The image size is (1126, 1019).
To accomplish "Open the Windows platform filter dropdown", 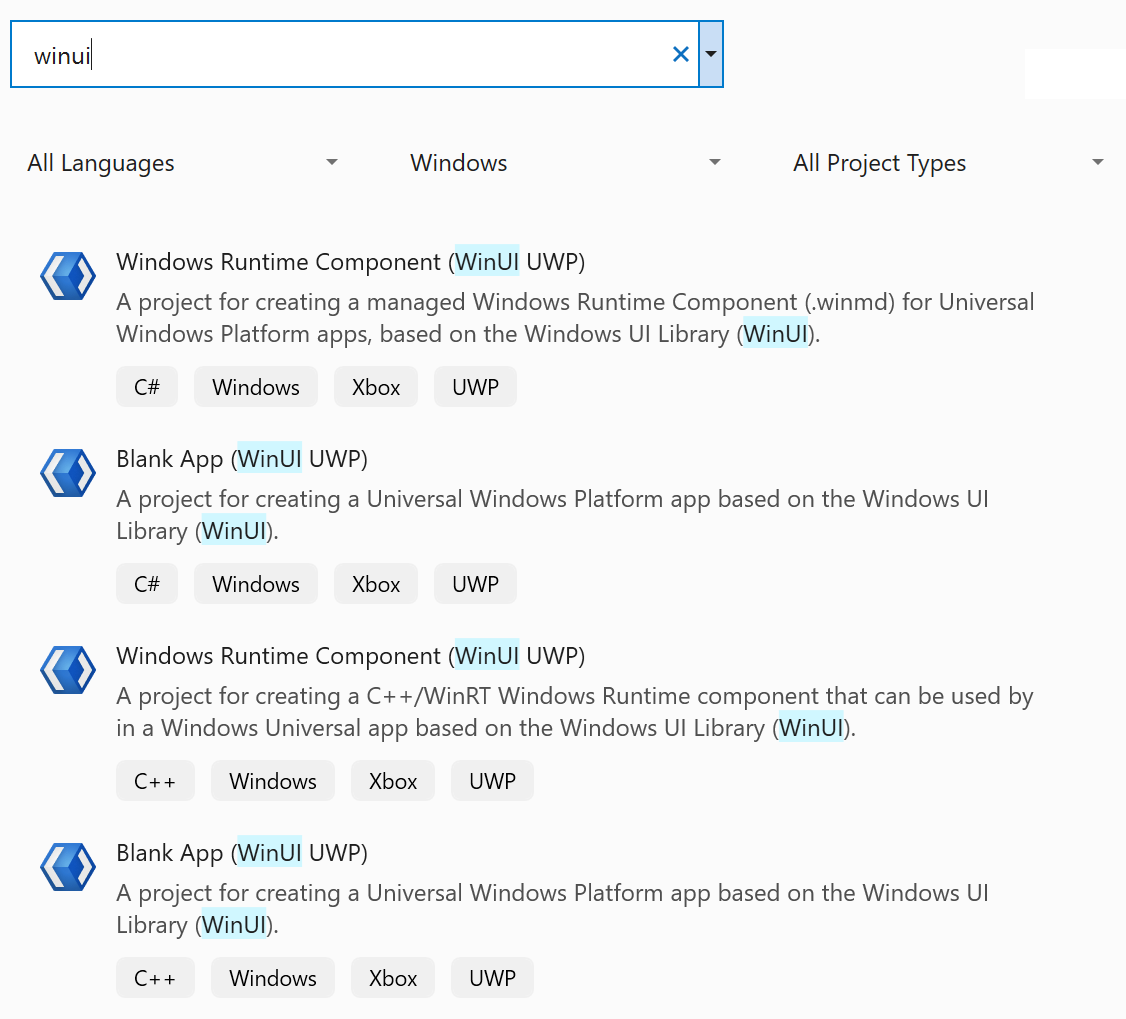I will [x=563, y=162].
